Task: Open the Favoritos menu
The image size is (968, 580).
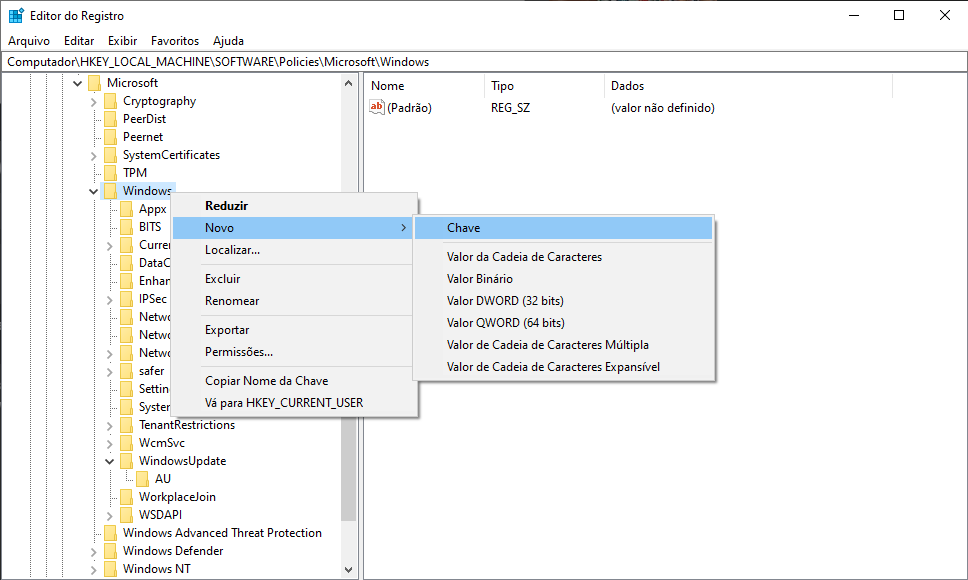Action: [175, 41]
